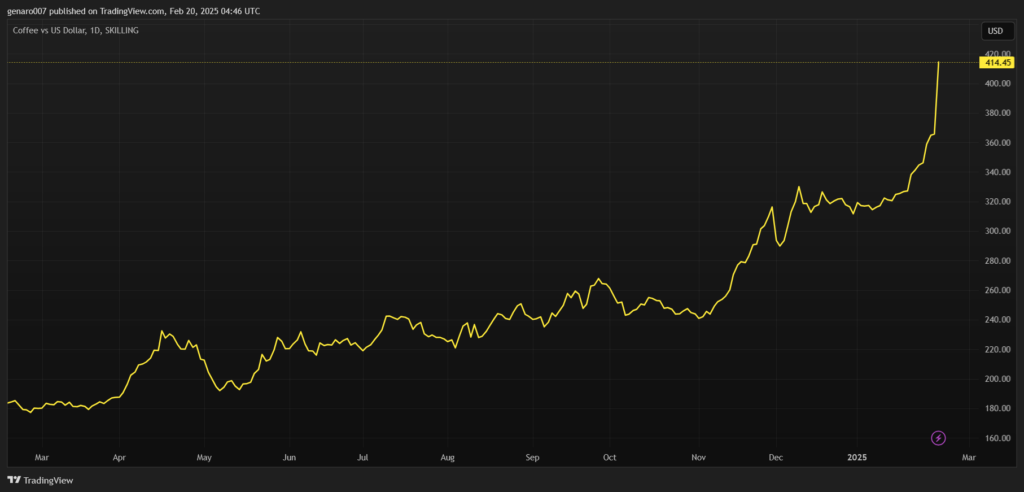Select the 260.00 level on price axis
1024x492 pixels.
[x=994, y=290]
